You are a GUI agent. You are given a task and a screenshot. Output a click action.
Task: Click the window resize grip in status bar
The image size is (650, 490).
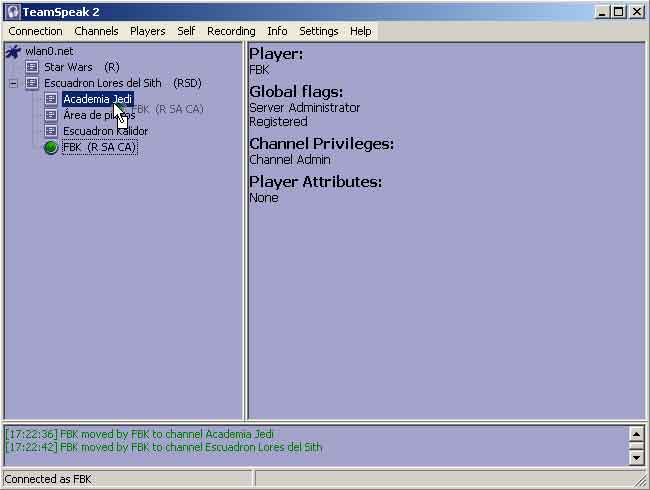pyautogui.click(x=641, y=481)
